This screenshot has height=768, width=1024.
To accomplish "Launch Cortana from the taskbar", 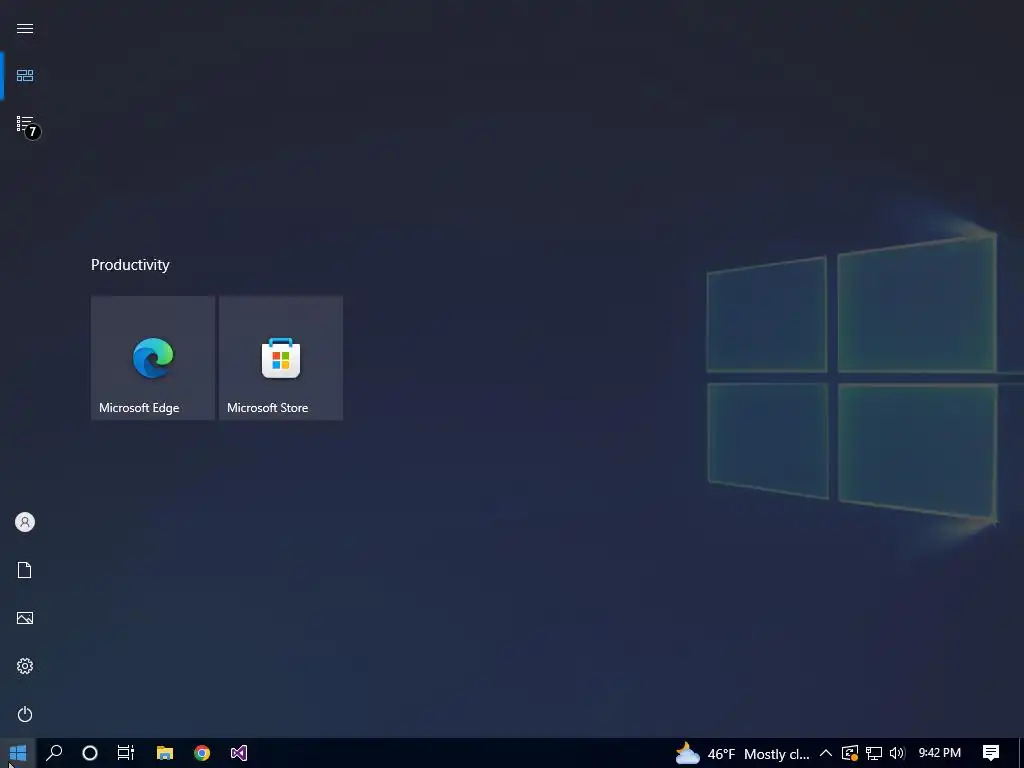I will click(90, 753).
